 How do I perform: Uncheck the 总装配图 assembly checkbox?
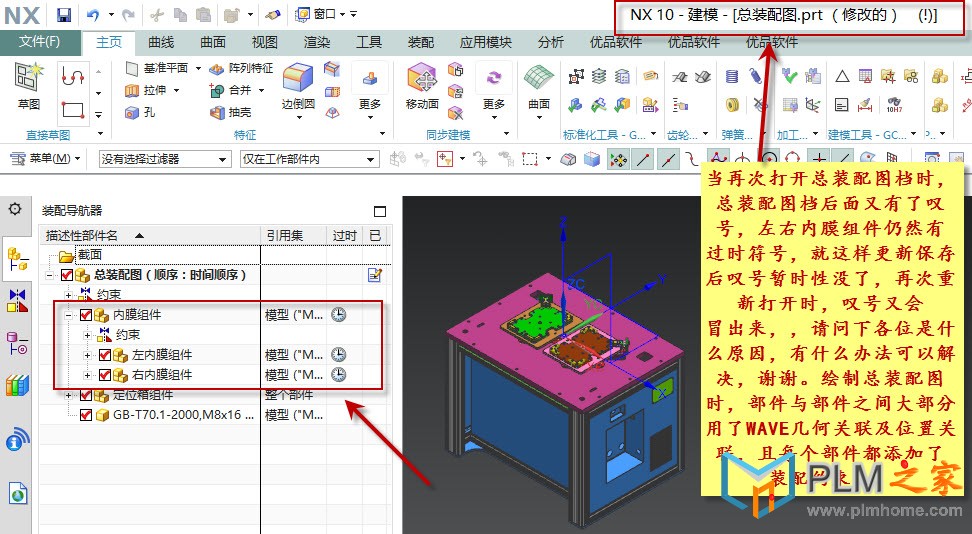[x=67, y=275]
